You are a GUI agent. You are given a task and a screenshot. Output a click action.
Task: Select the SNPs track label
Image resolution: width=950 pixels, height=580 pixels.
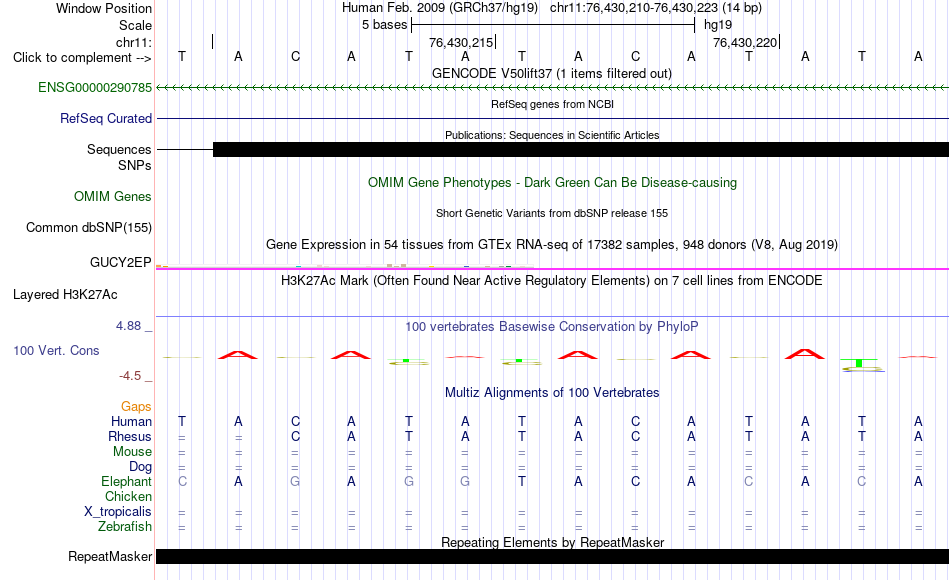(x=135, y=165)
